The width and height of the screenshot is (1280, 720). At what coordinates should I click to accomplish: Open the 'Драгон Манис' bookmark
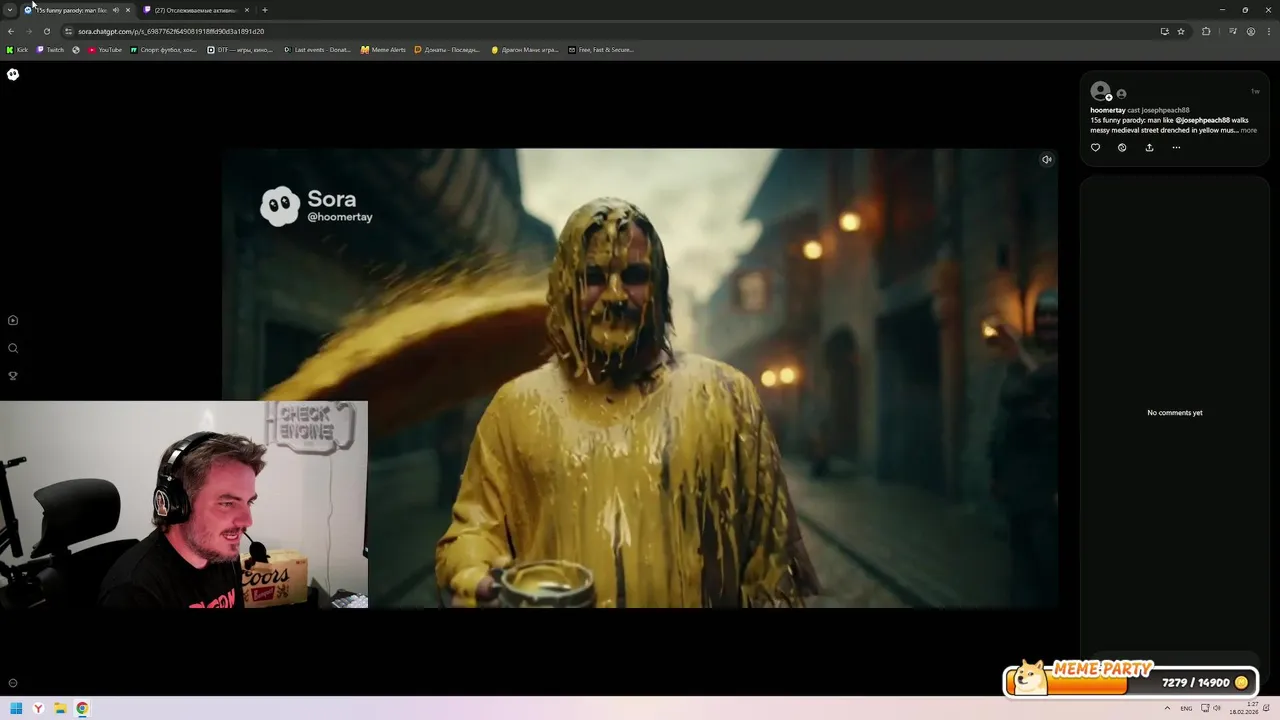click(x=525, y=49)
